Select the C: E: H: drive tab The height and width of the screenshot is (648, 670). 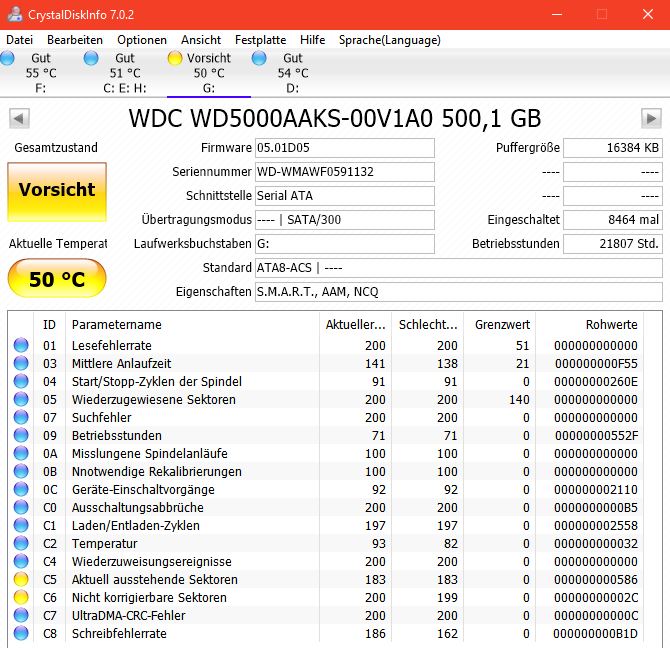click(124, 73)
